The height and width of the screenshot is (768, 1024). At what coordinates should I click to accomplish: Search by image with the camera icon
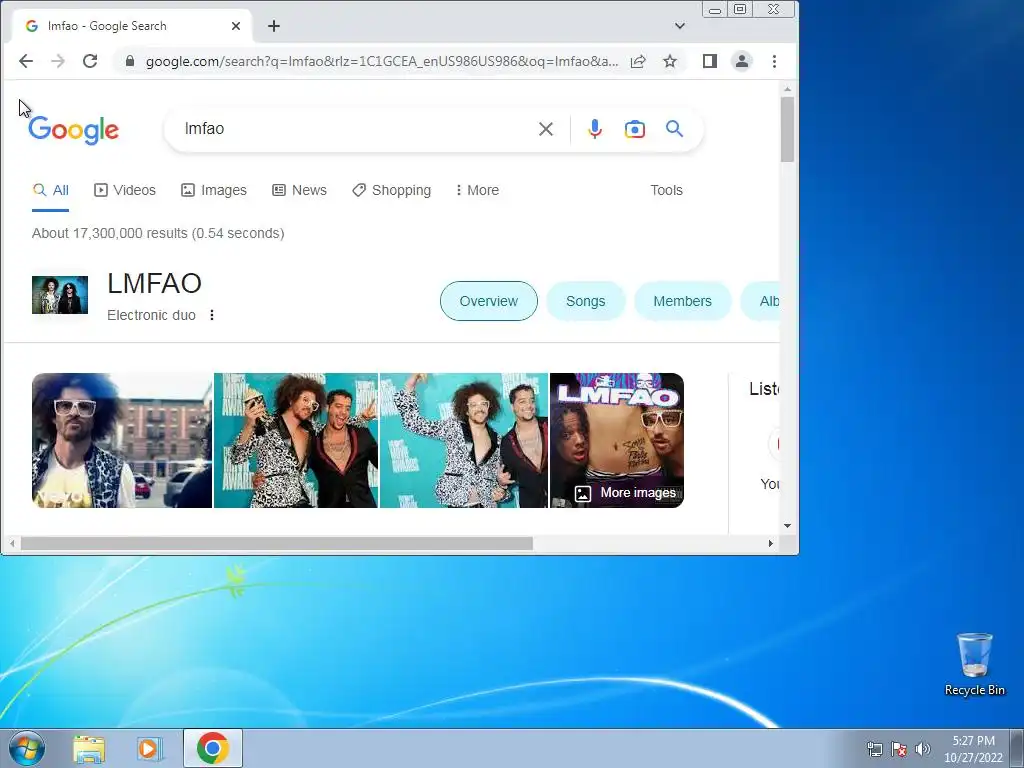point(635,129)
